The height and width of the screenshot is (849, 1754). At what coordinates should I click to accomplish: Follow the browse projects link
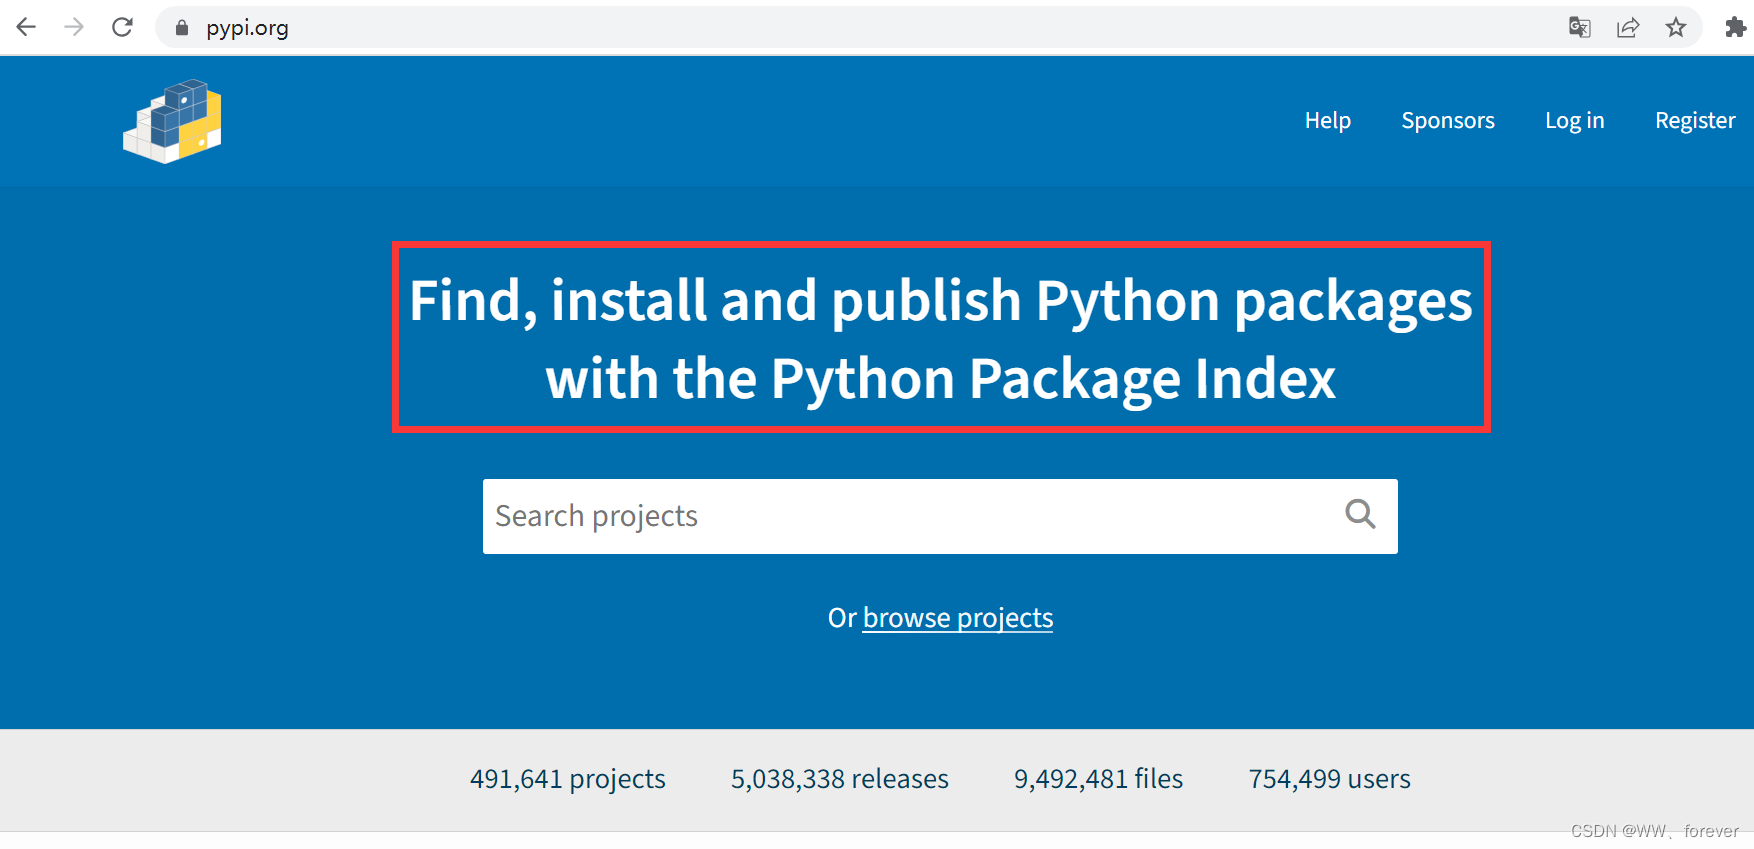click(958, 618)
